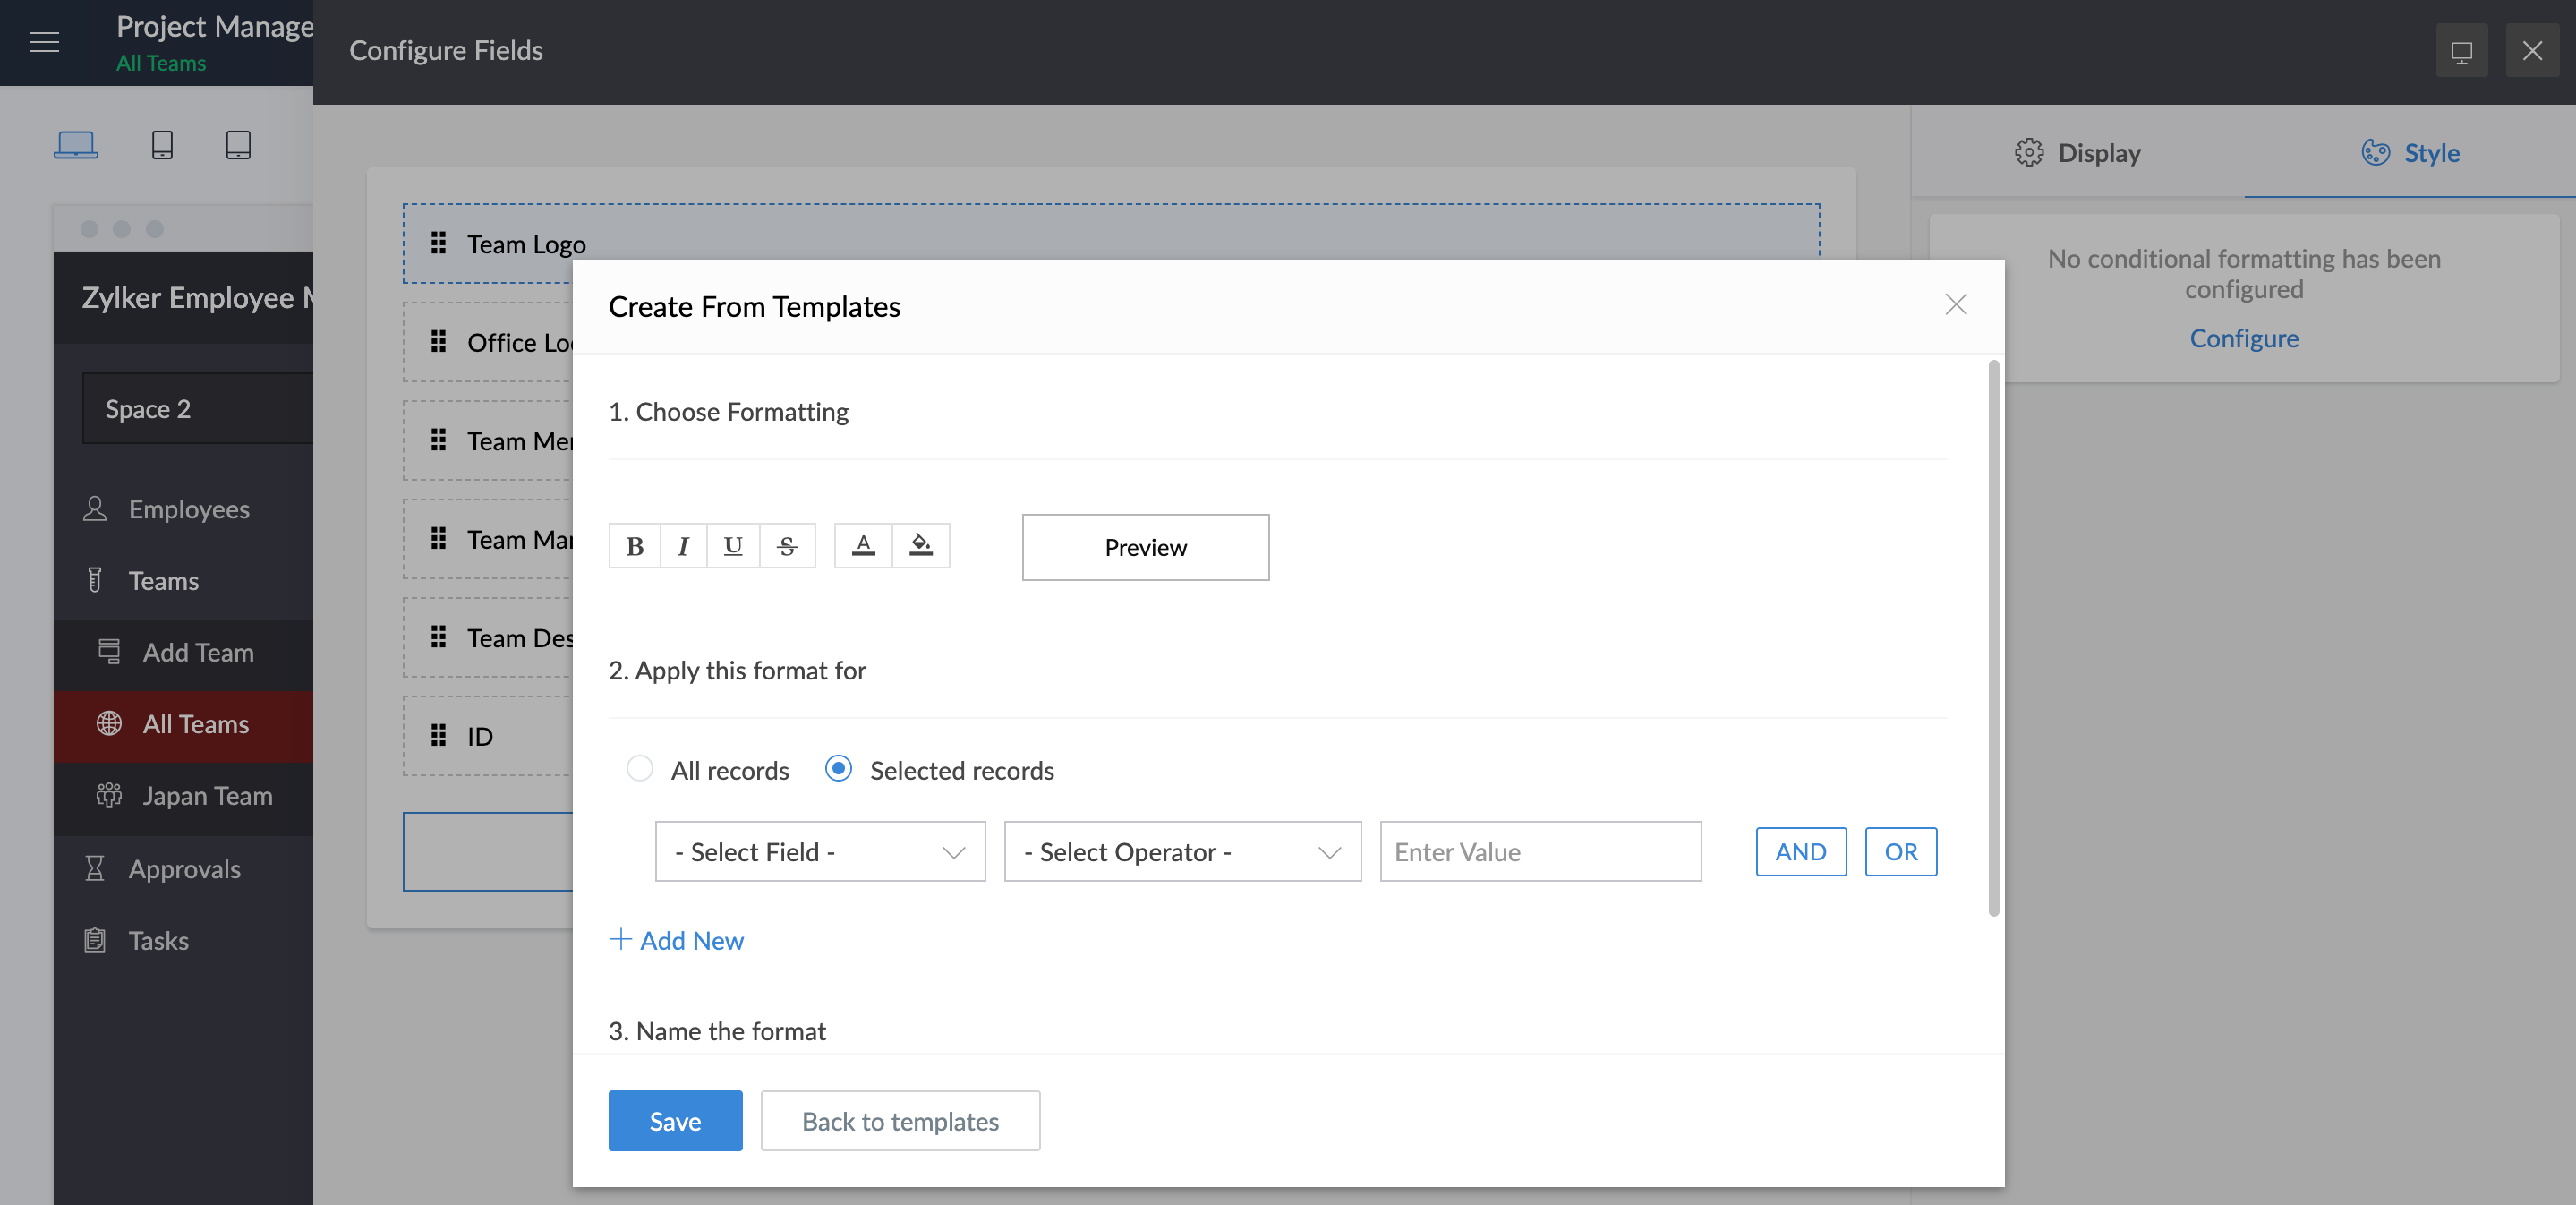Click the Enter Value input field
Image resolution: width=2576 pixels, height=1205 pixels.
pos(1540,852)
